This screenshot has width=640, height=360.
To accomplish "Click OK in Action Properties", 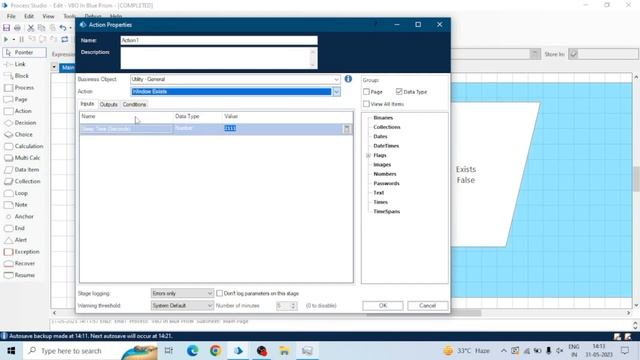I will click(x=382, y=306).
